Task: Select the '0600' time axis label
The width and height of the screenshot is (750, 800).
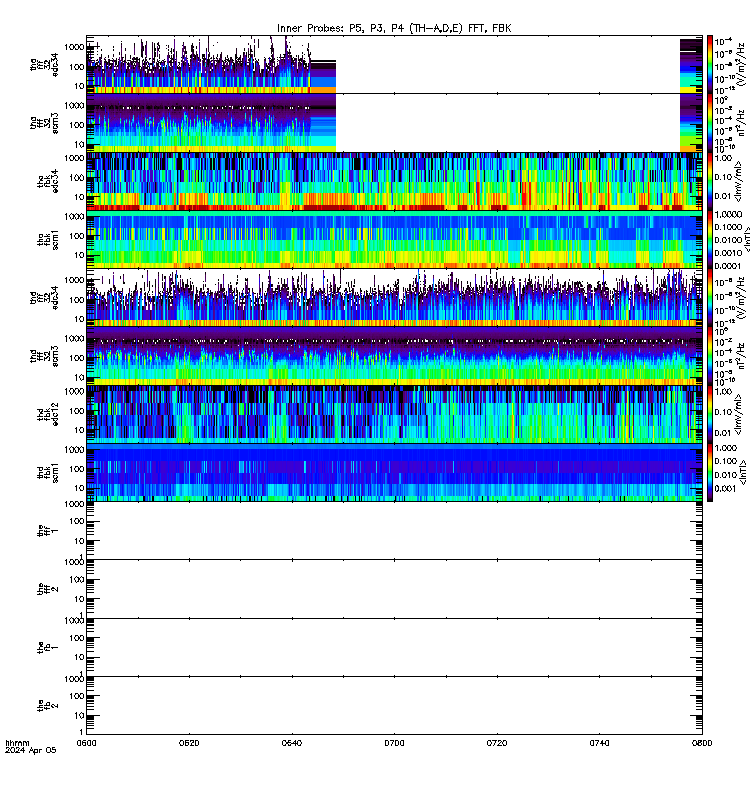Action: point(86,743)
